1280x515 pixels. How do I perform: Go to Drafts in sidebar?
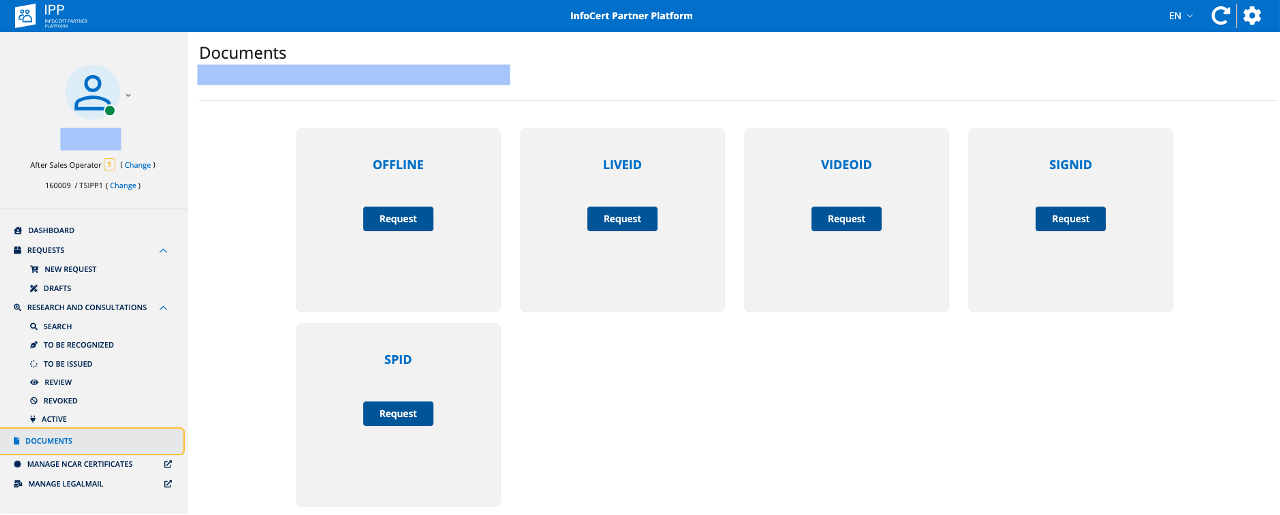[x=57, y=289]
